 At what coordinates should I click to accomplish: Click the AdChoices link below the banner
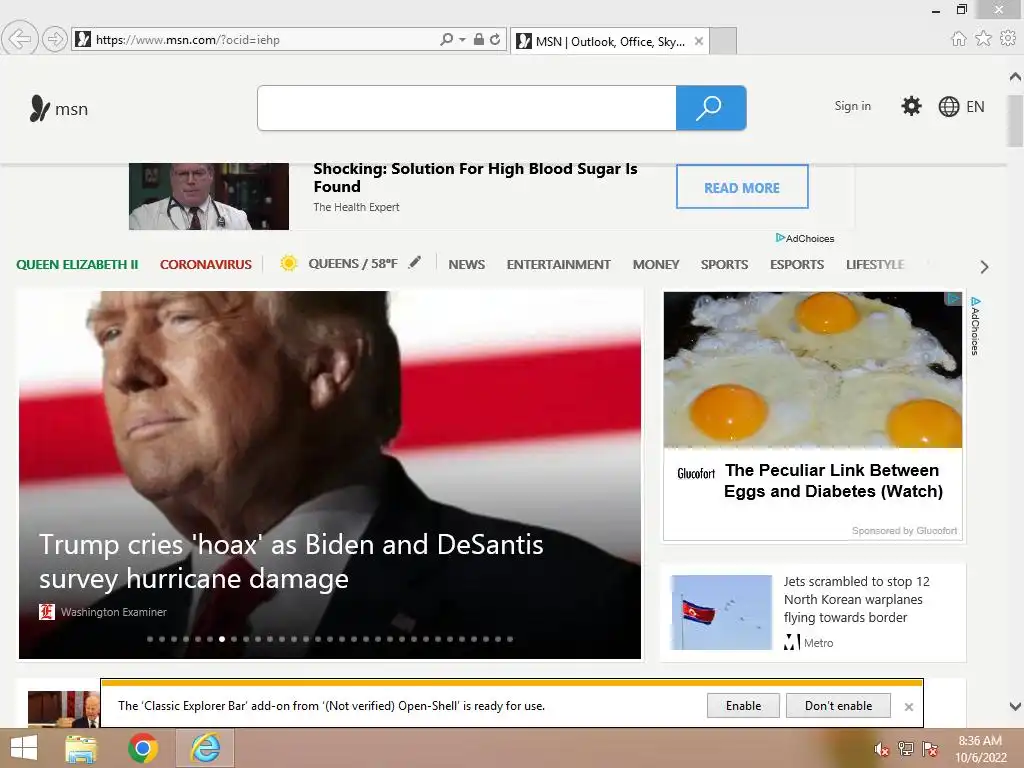[x=805, y=238]
